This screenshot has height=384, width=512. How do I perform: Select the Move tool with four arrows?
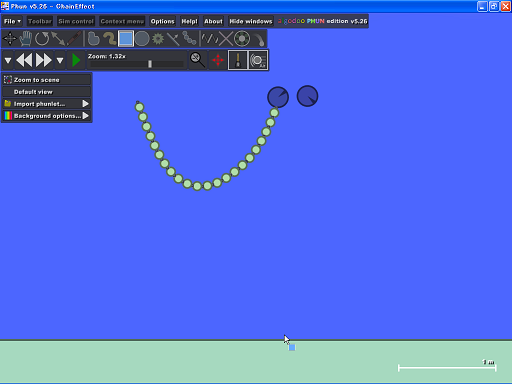click(x=9, y=39)
